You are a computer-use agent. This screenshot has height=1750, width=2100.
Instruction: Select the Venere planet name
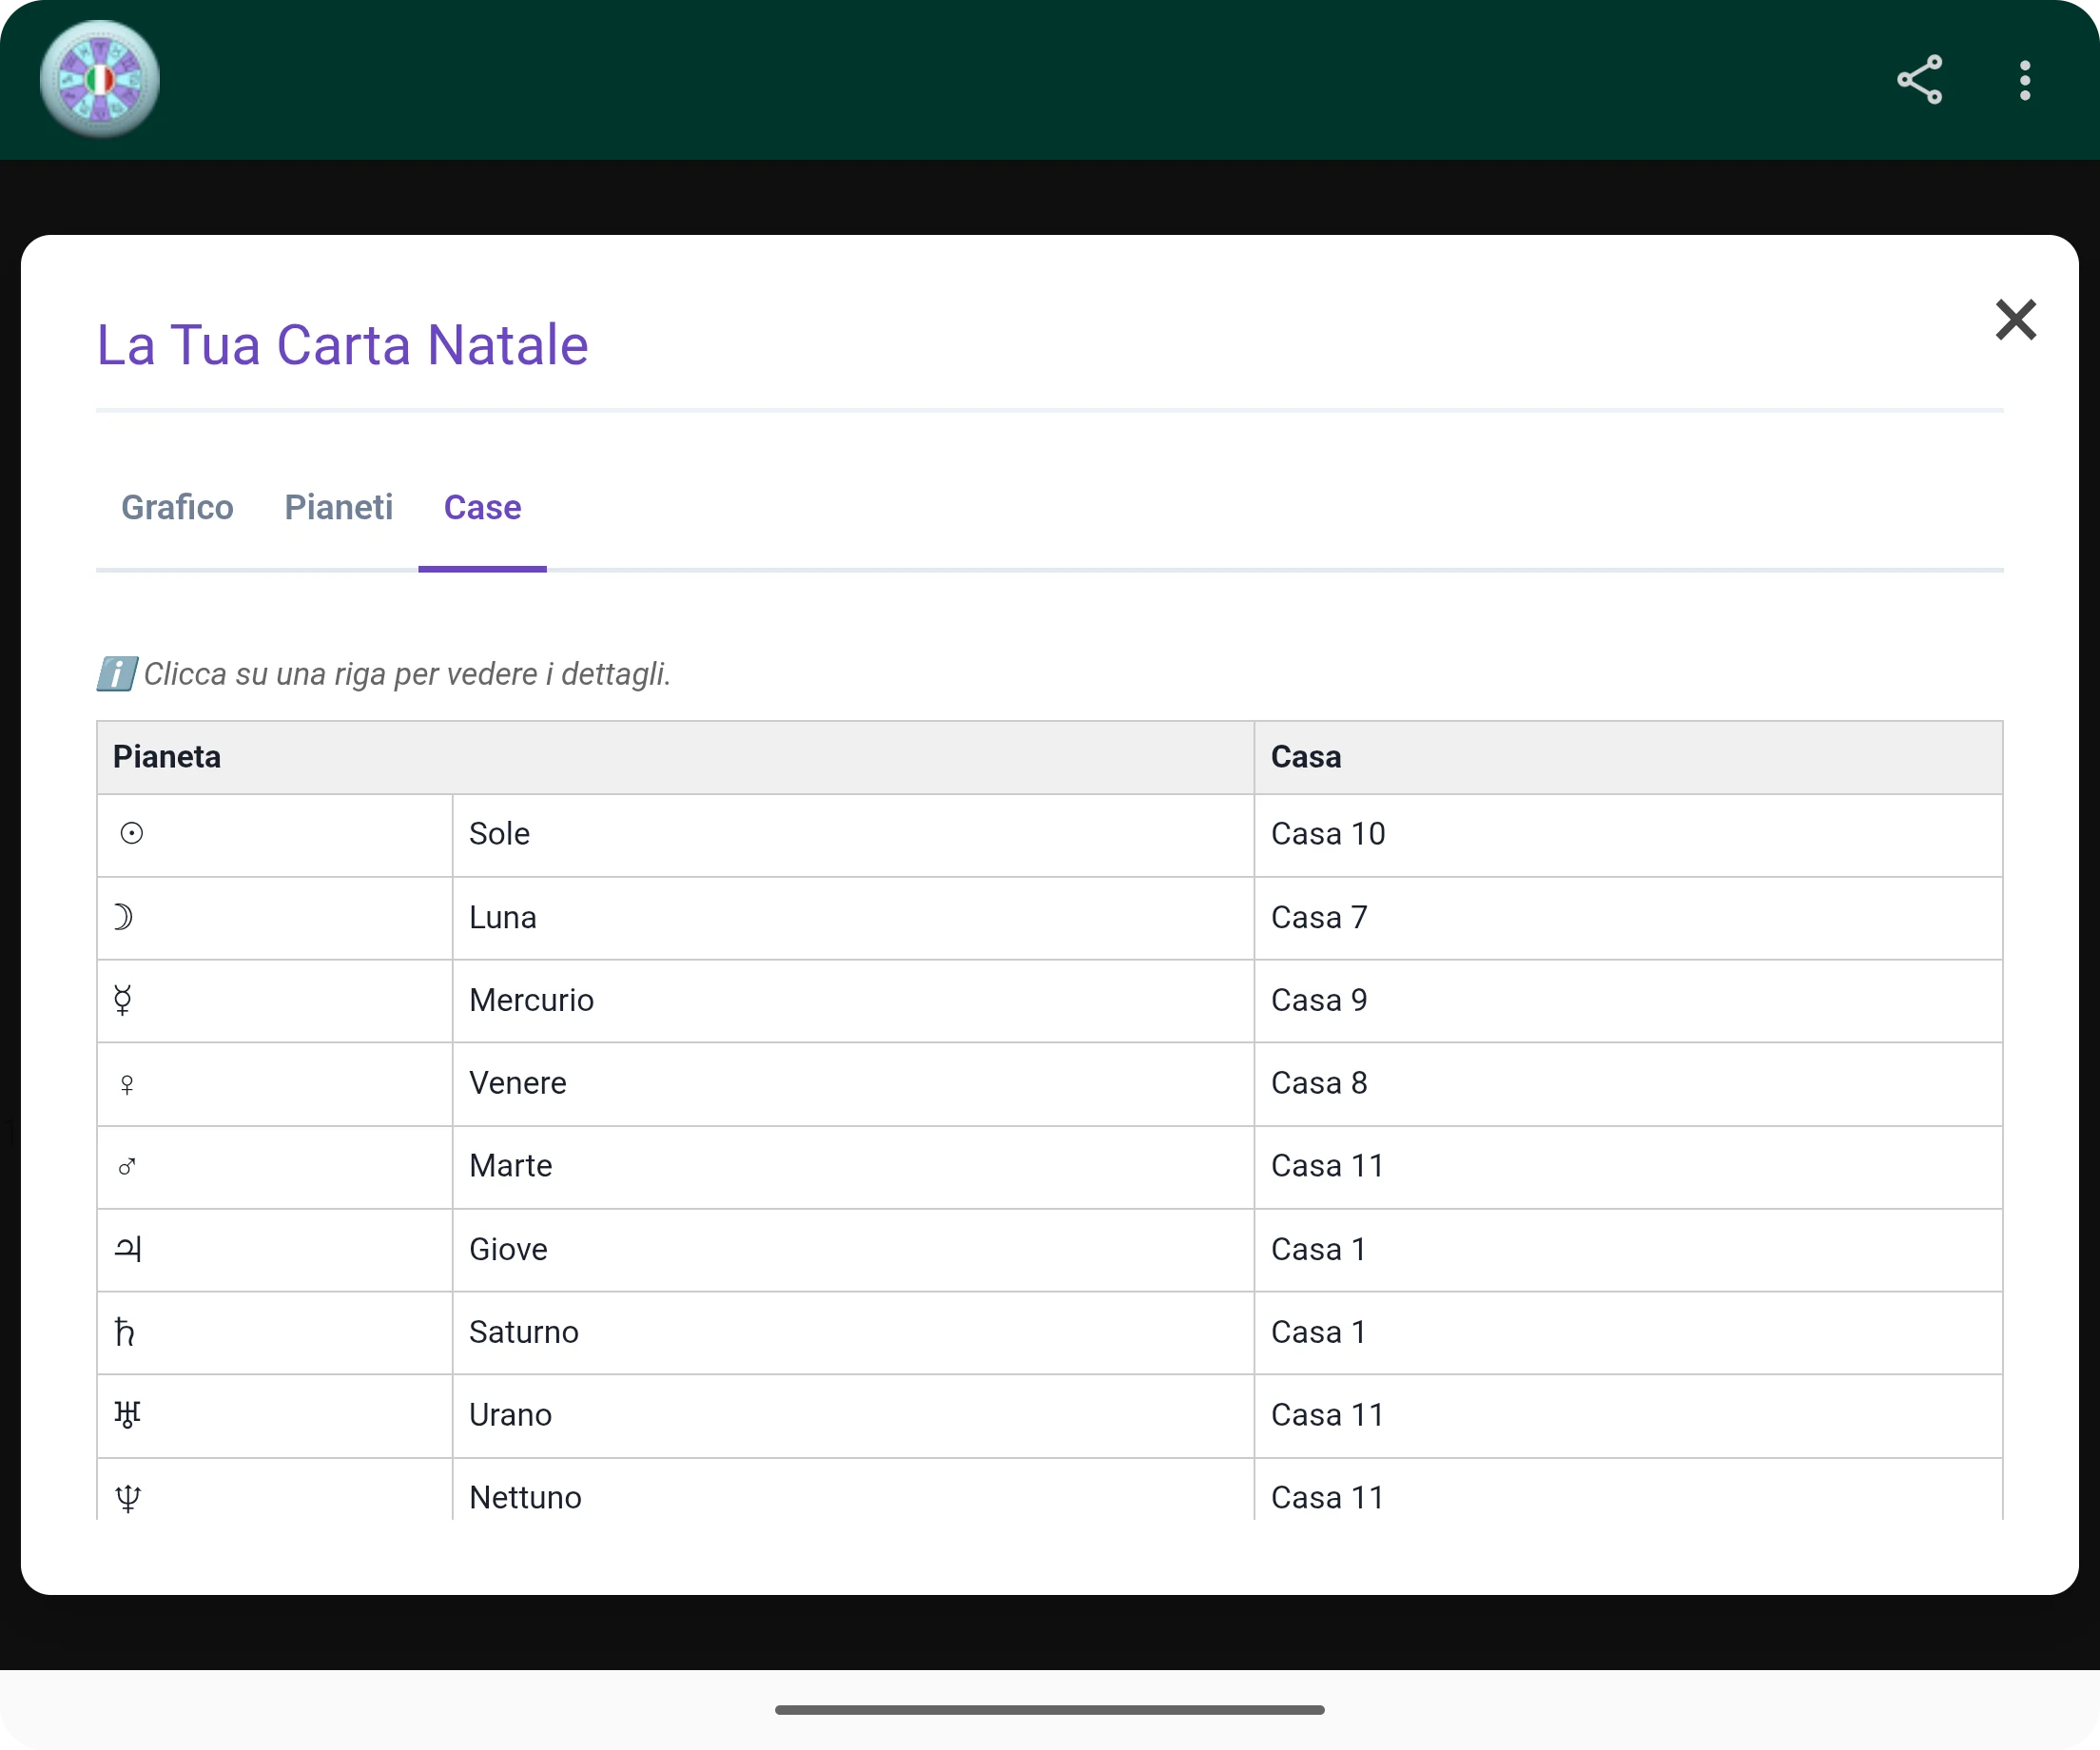click(x=518, y=1083)
